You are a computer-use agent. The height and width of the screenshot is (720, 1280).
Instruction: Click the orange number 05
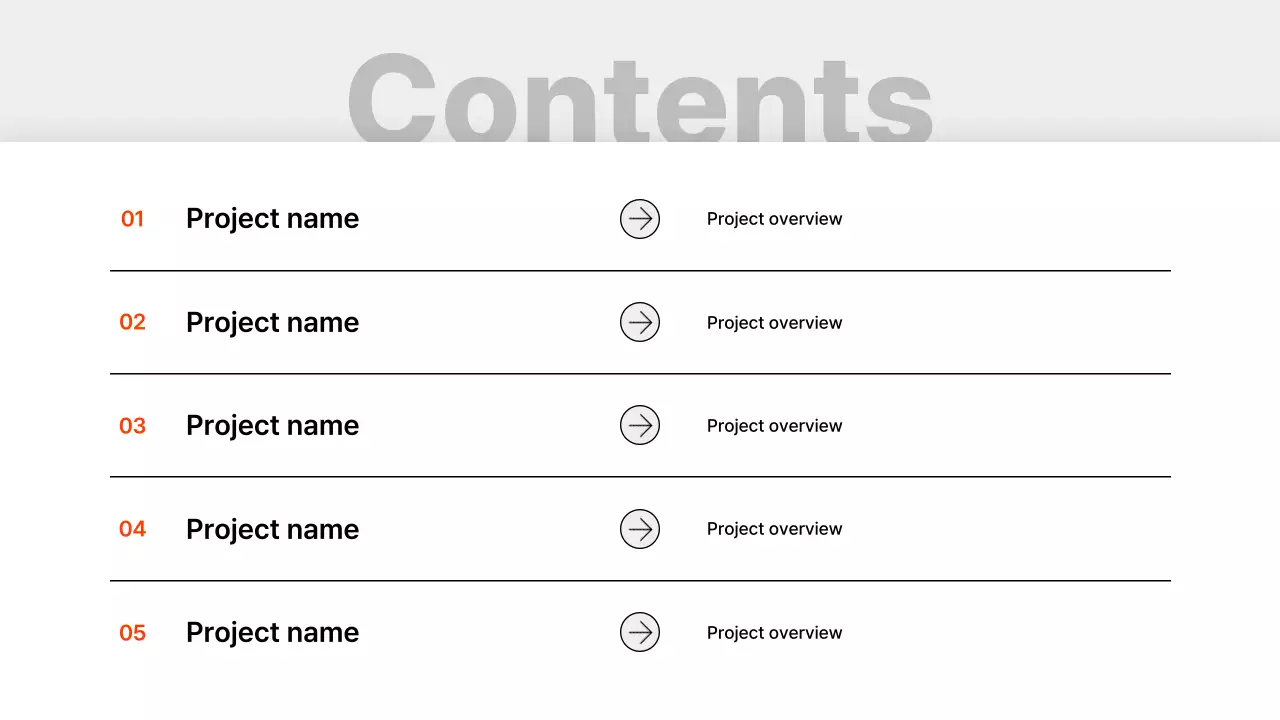[132, 633]
